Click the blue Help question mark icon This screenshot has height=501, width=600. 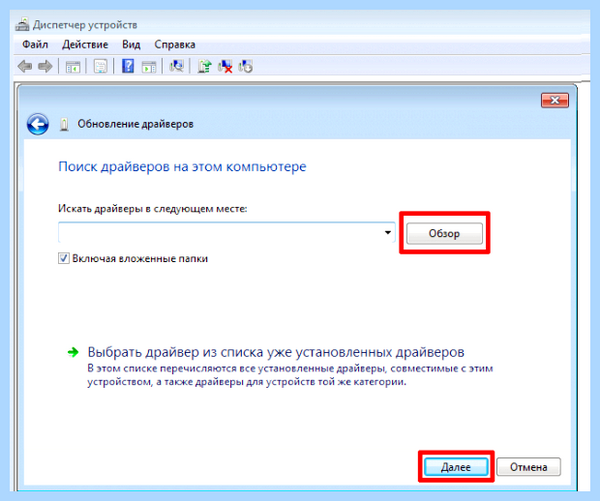coord(128,66)
